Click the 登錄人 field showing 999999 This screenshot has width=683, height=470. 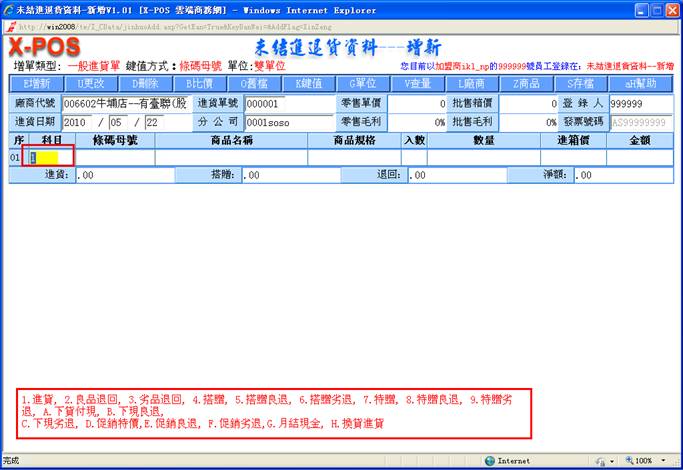(x=639, y=103)
